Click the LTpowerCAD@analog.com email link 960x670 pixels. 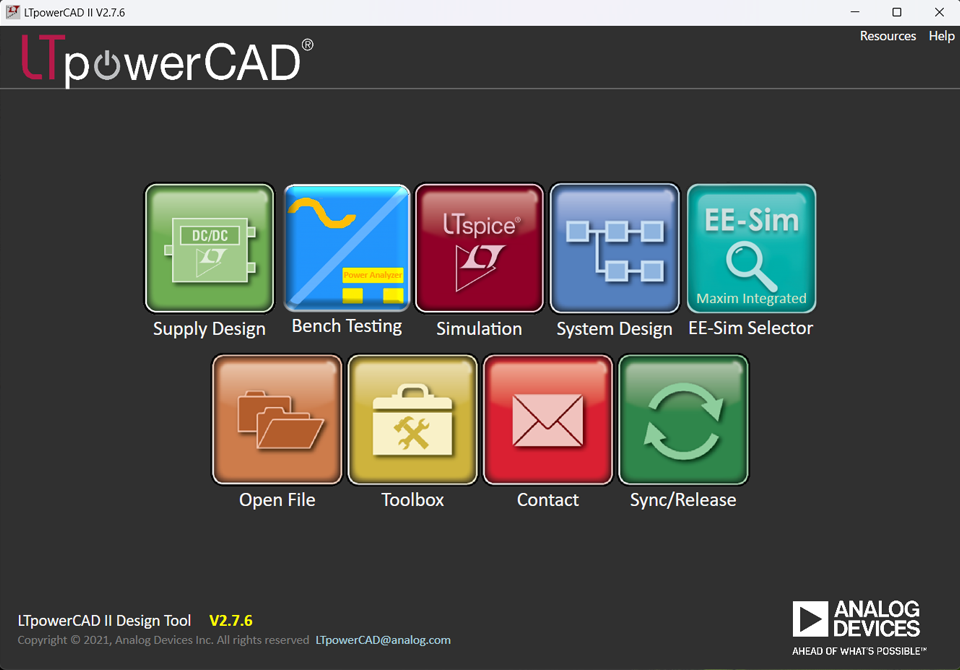pos(383,640)
